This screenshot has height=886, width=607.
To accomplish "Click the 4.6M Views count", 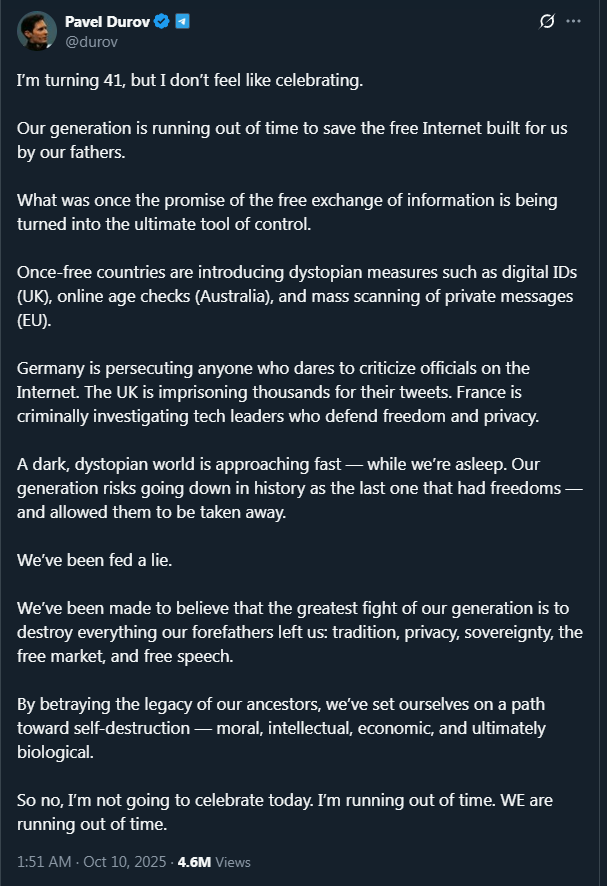I will (214, 862).
